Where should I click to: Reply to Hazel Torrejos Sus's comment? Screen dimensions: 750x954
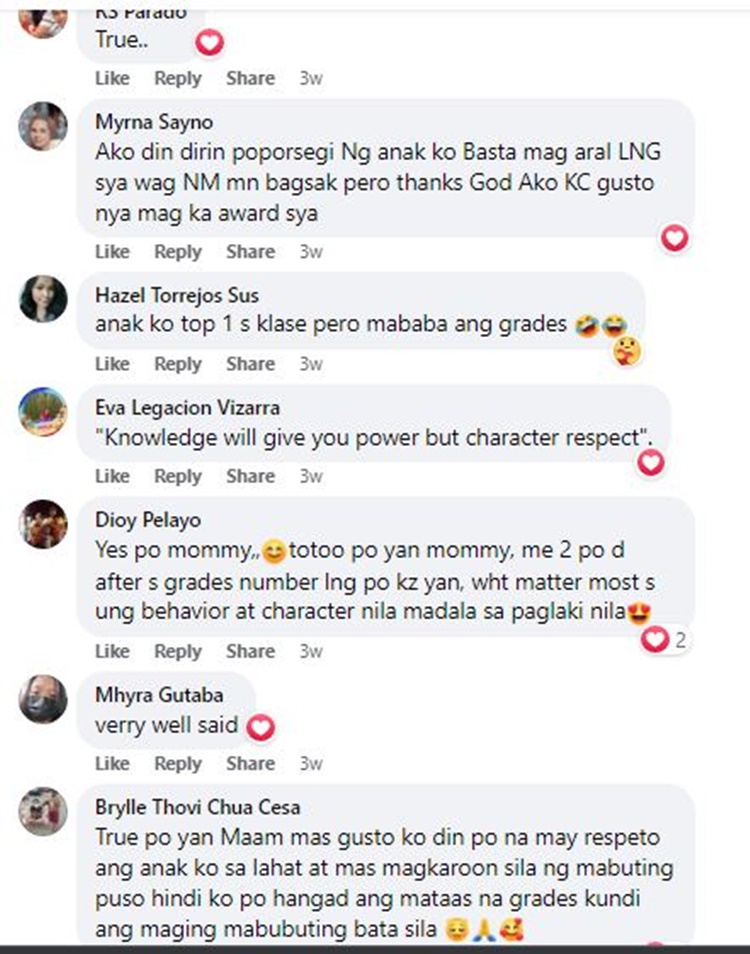178,364
